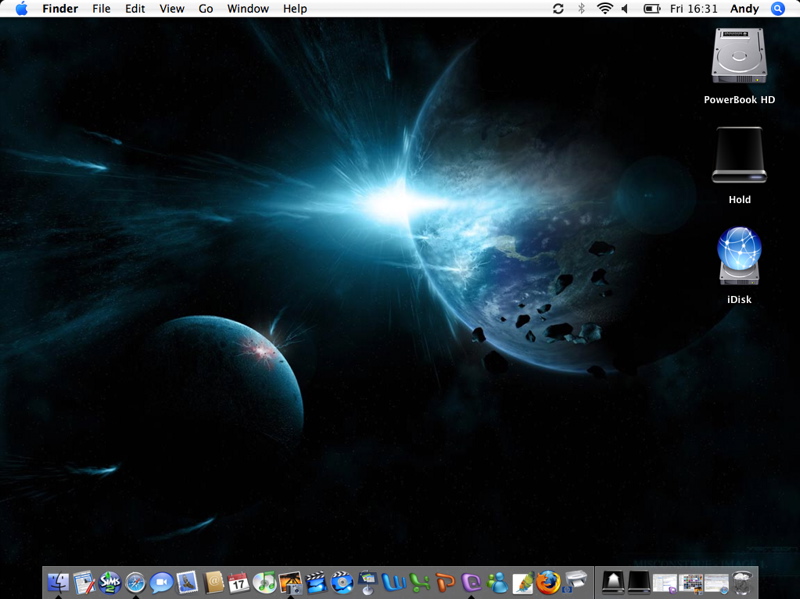Open iPhoto from the dock
Screen dimensions: 800x599
(290, 582)
